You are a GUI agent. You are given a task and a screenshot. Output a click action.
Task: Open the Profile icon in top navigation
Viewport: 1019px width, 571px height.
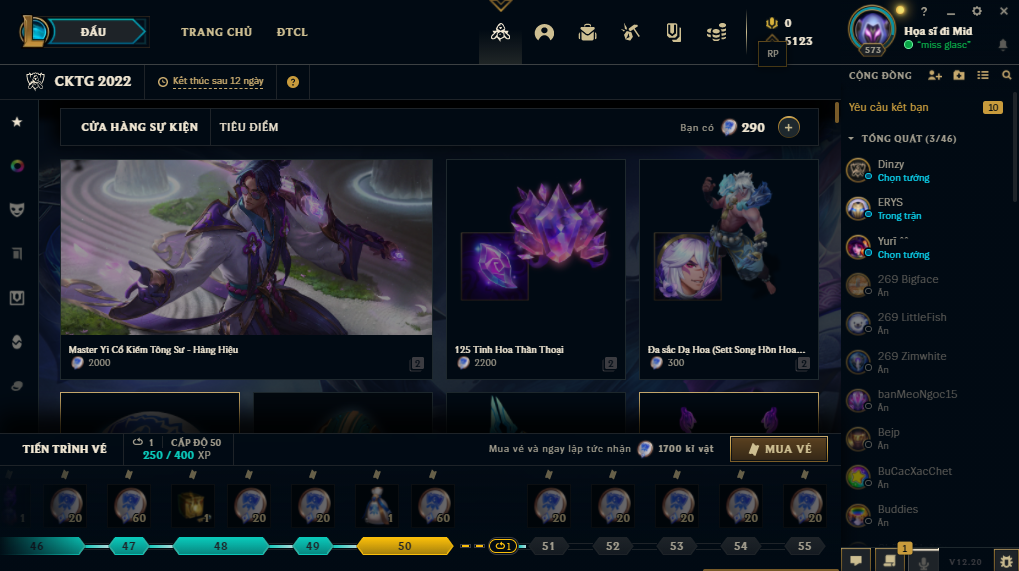click(544, 32)
